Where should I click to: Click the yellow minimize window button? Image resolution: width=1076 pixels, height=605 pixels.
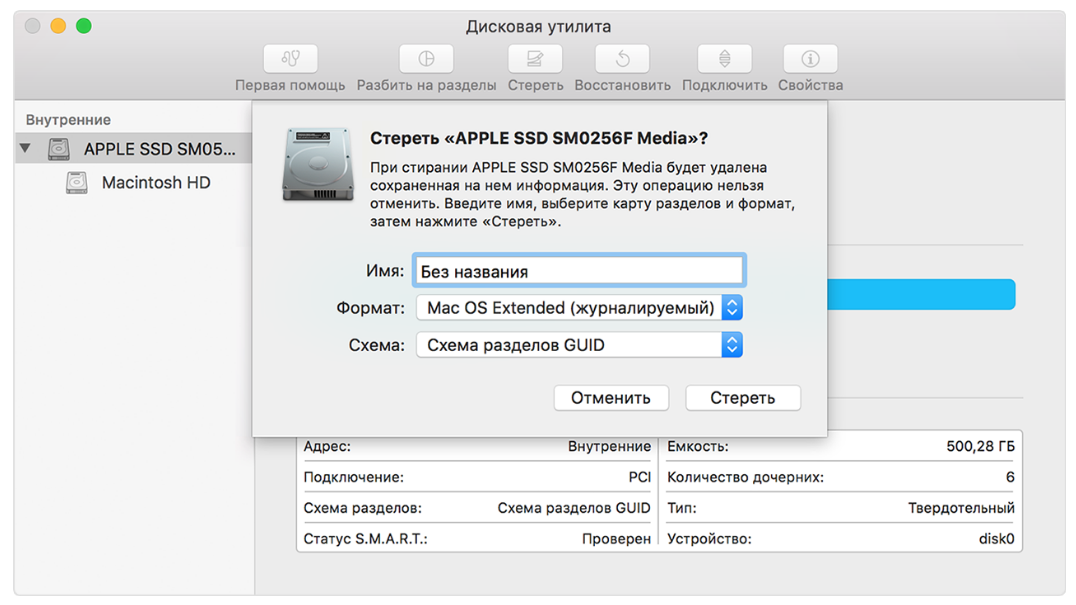click(x=58, y=26)
